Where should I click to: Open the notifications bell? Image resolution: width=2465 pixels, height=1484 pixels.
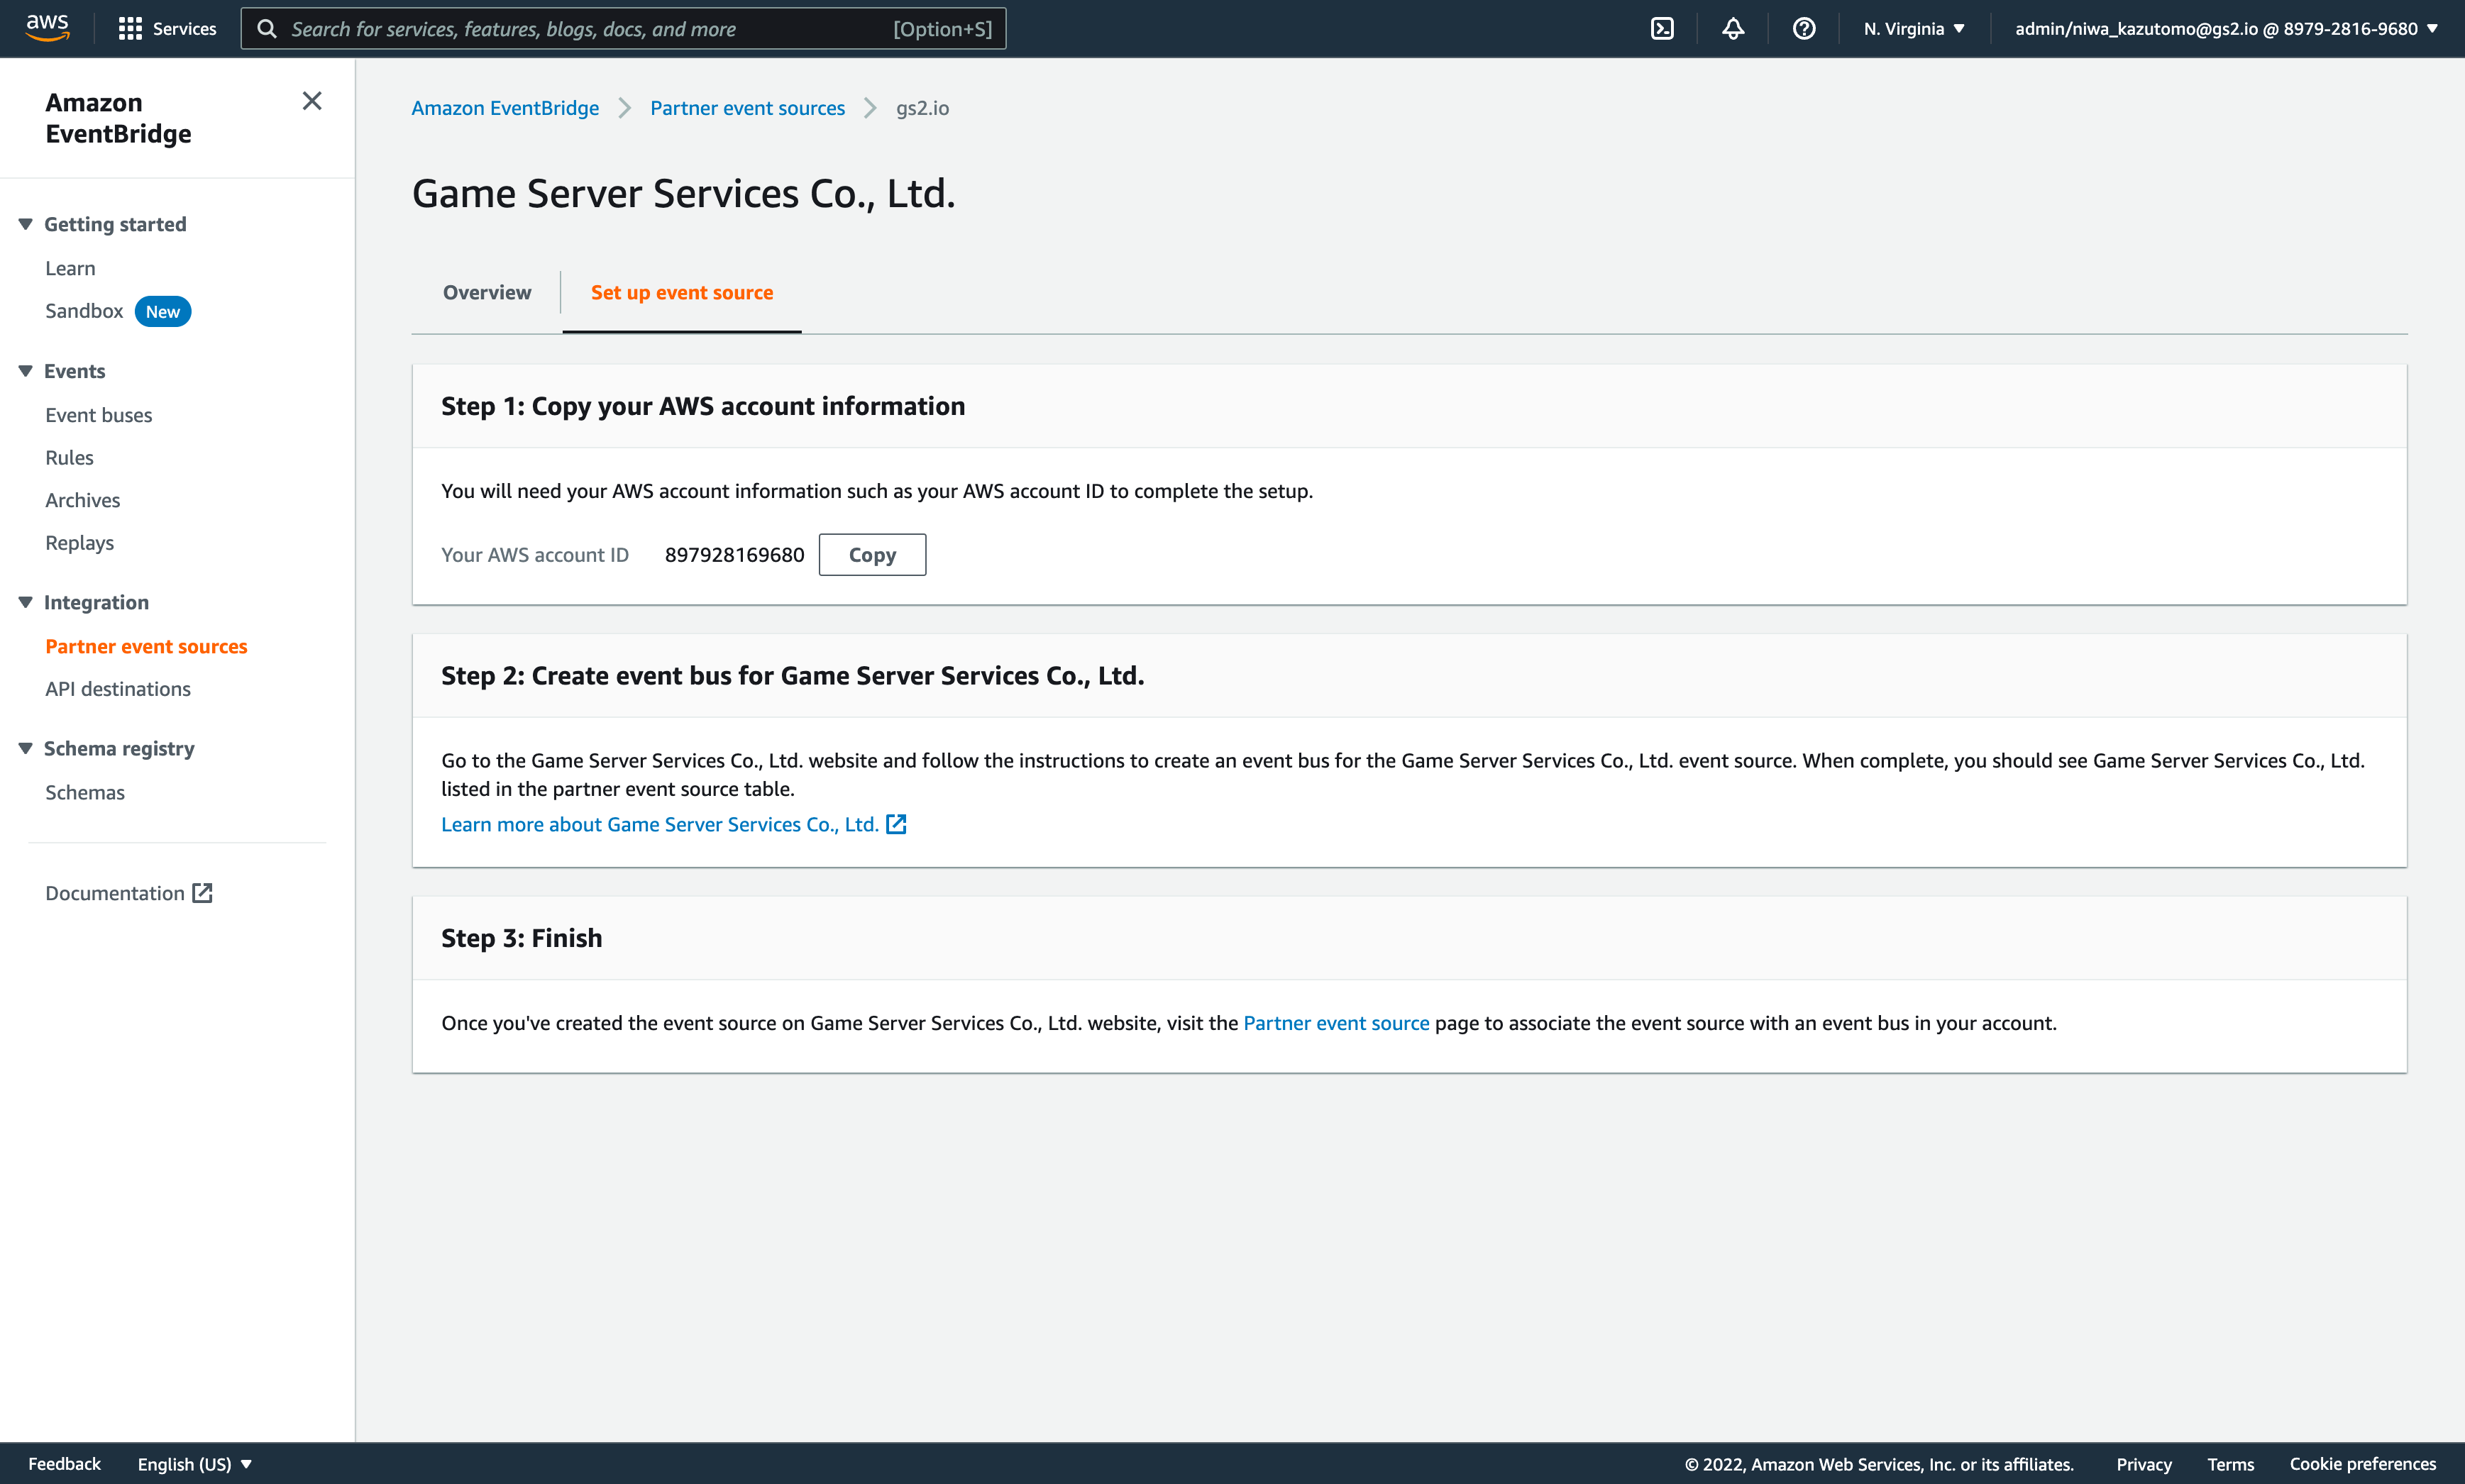coord(1733,29)
